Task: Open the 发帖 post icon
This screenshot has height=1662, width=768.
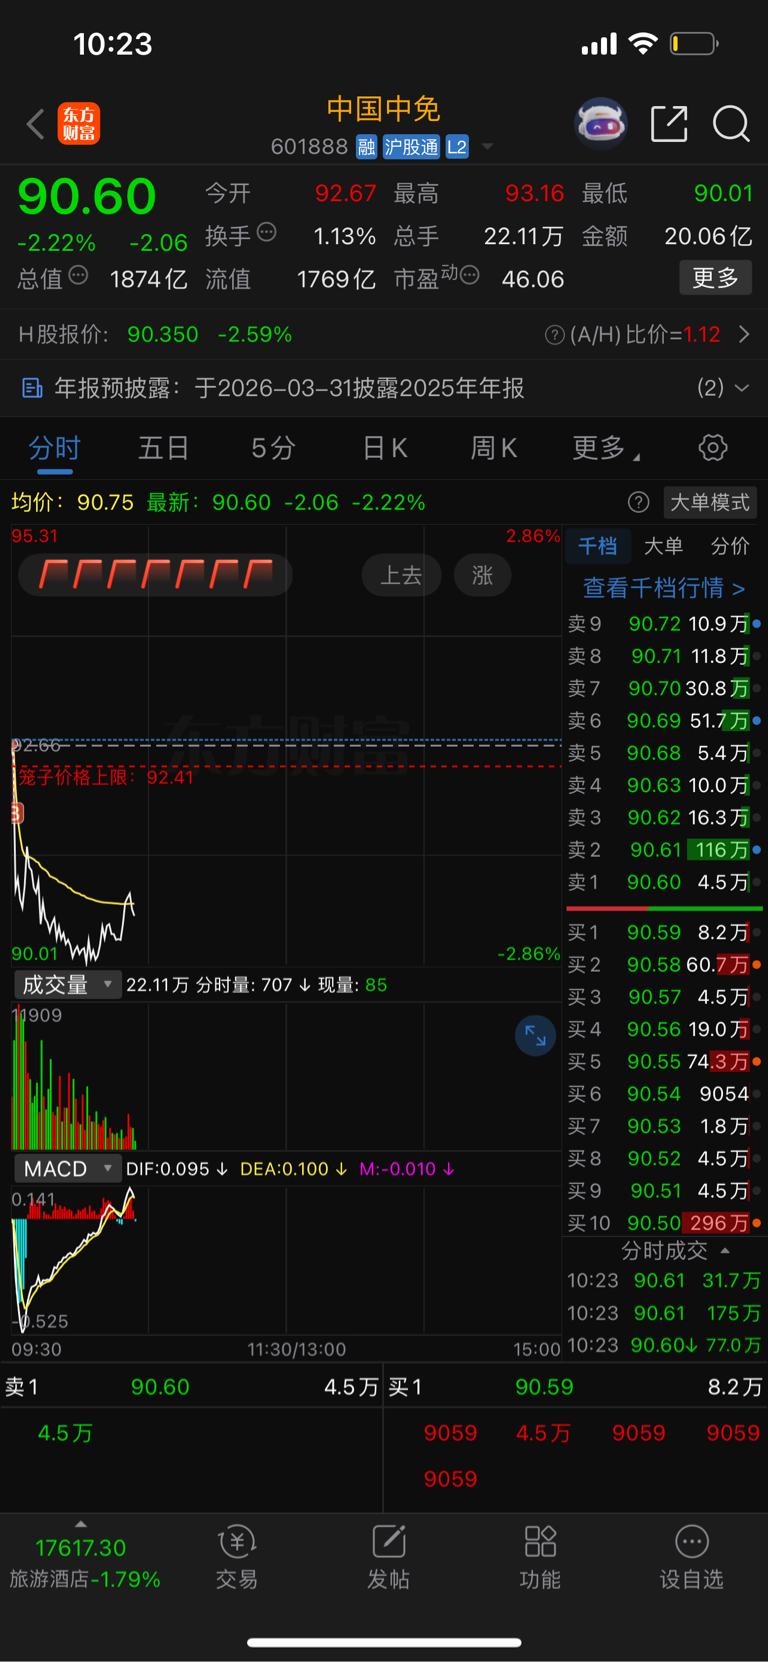Action: tap(389, 1557)
